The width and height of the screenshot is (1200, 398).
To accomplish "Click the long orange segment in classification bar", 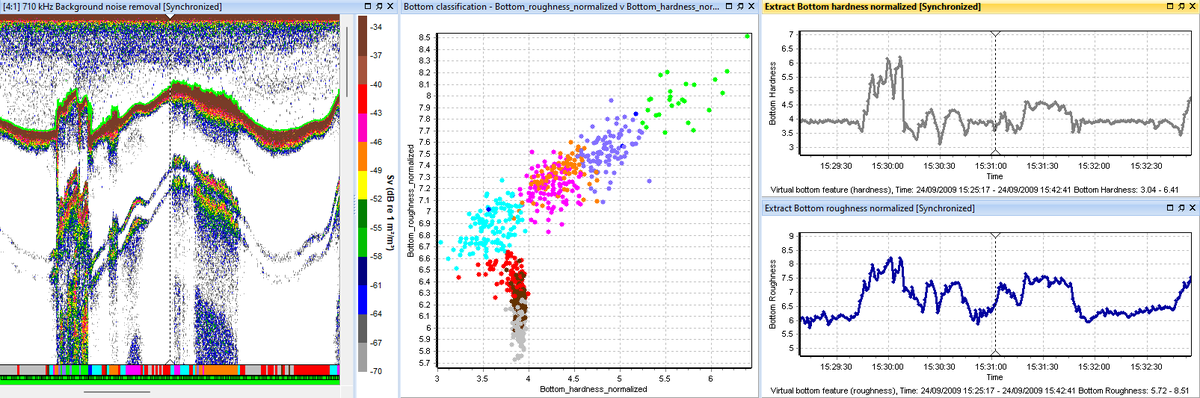I will point(221,369).
